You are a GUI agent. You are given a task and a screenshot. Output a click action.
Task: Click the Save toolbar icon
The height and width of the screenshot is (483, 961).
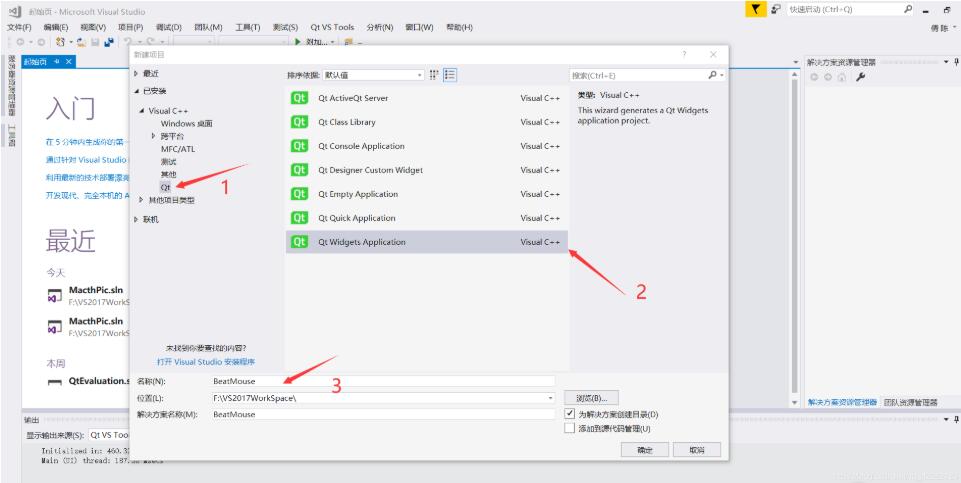click(x=95, y=42)
